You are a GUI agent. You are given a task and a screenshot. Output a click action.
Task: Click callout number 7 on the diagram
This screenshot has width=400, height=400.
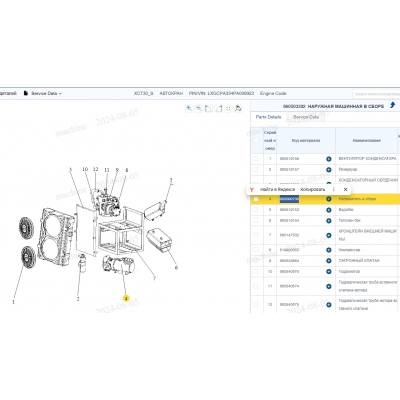[x=154, y=279]
